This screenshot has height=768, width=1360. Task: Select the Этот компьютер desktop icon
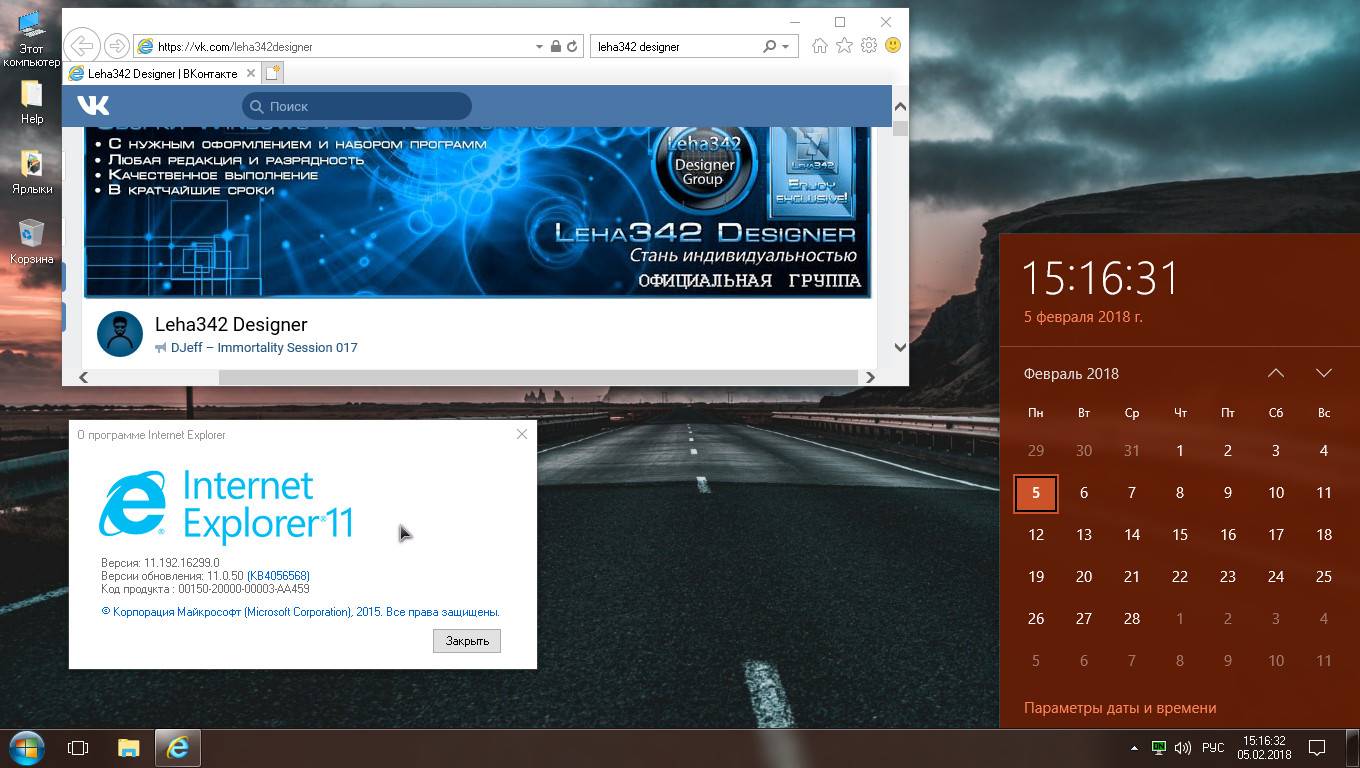[32, 39]
